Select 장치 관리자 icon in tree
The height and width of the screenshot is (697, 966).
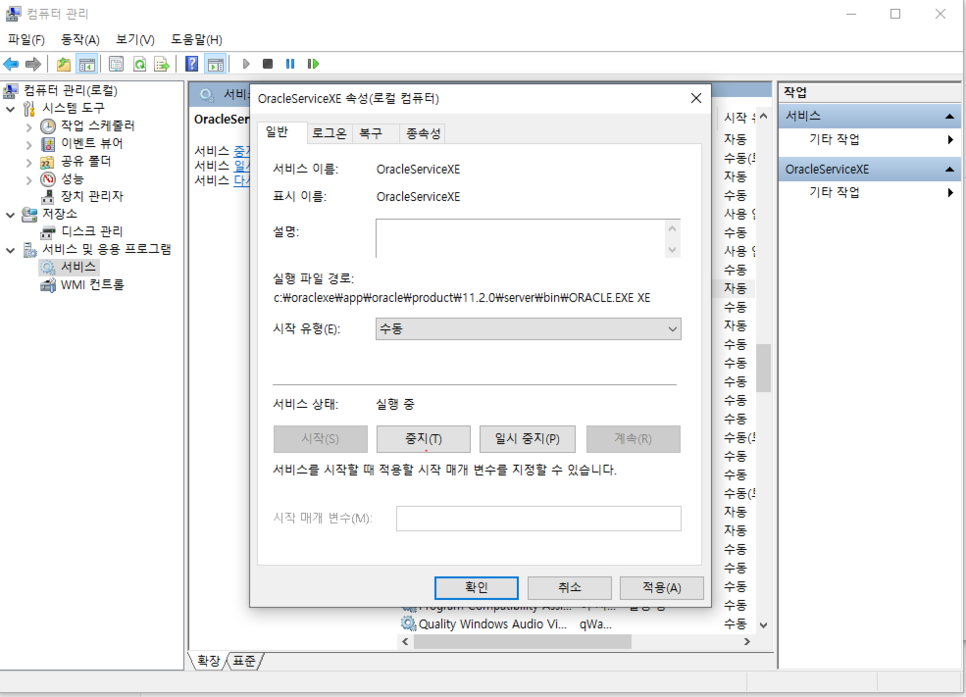[x=48, y=197]
